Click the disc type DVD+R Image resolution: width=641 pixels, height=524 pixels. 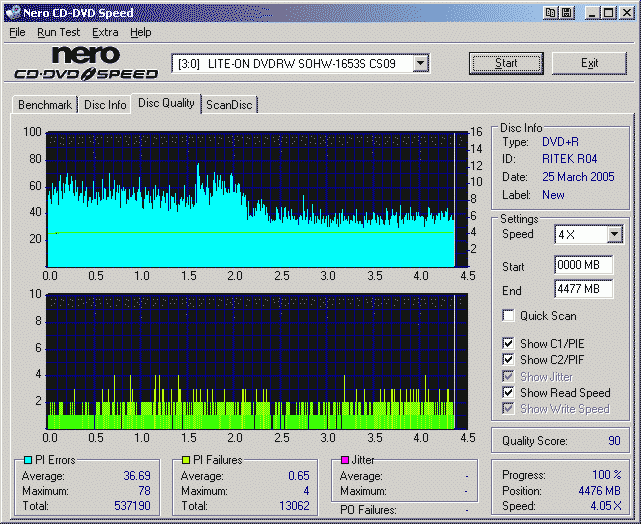point(560,142)
